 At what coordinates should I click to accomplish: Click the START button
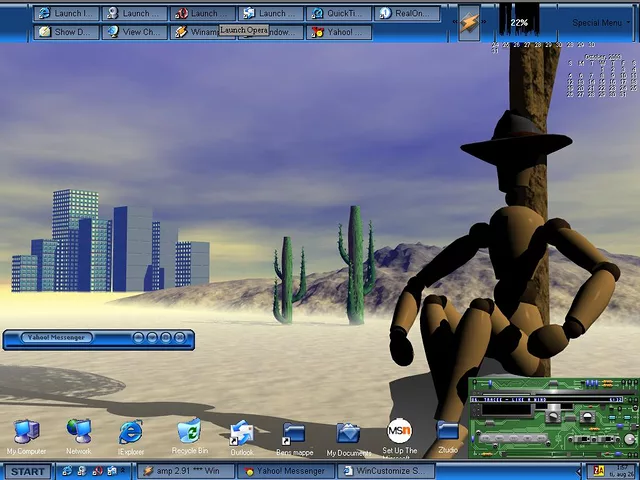pyautogui.click(x=27, y=471)
